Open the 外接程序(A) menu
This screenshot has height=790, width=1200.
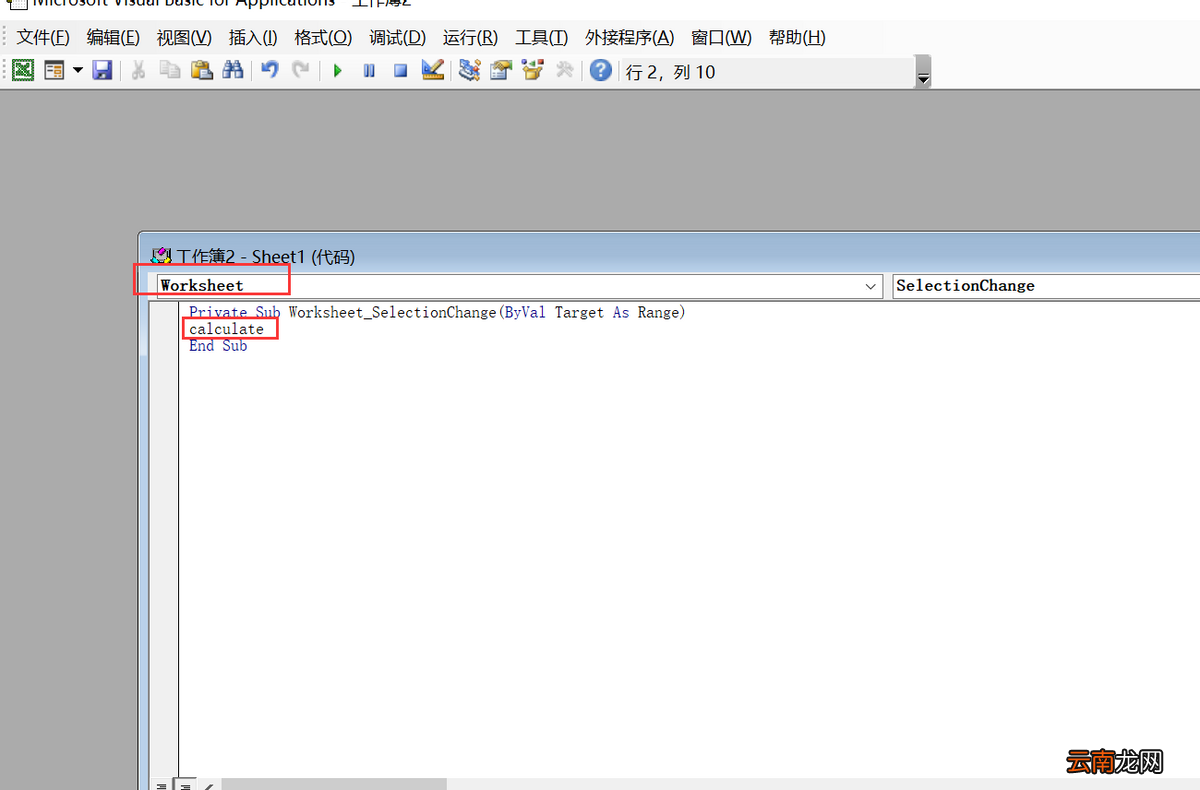[x=629, y=37]
